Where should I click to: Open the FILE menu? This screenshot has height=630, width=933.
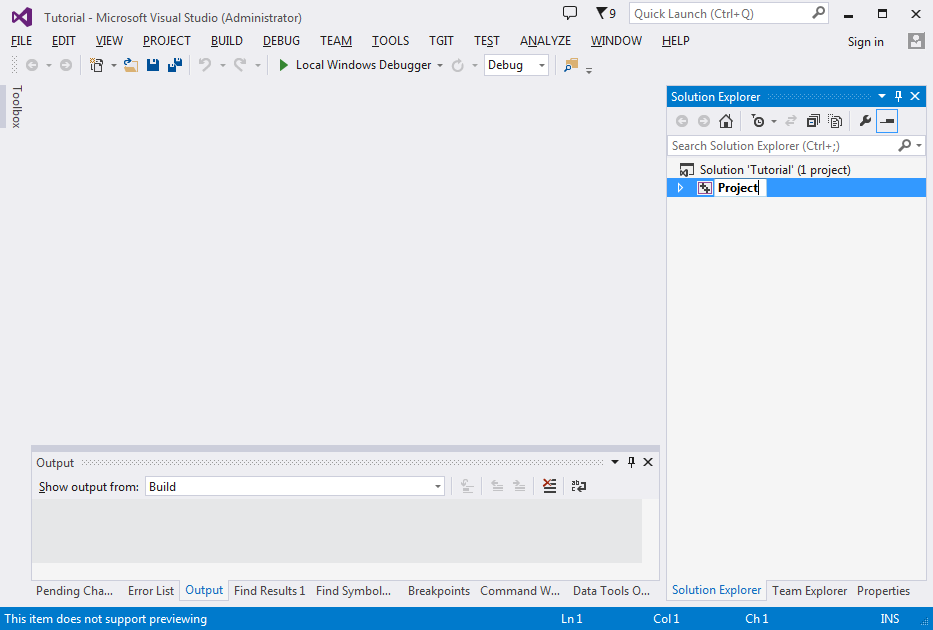pos(21,41)
